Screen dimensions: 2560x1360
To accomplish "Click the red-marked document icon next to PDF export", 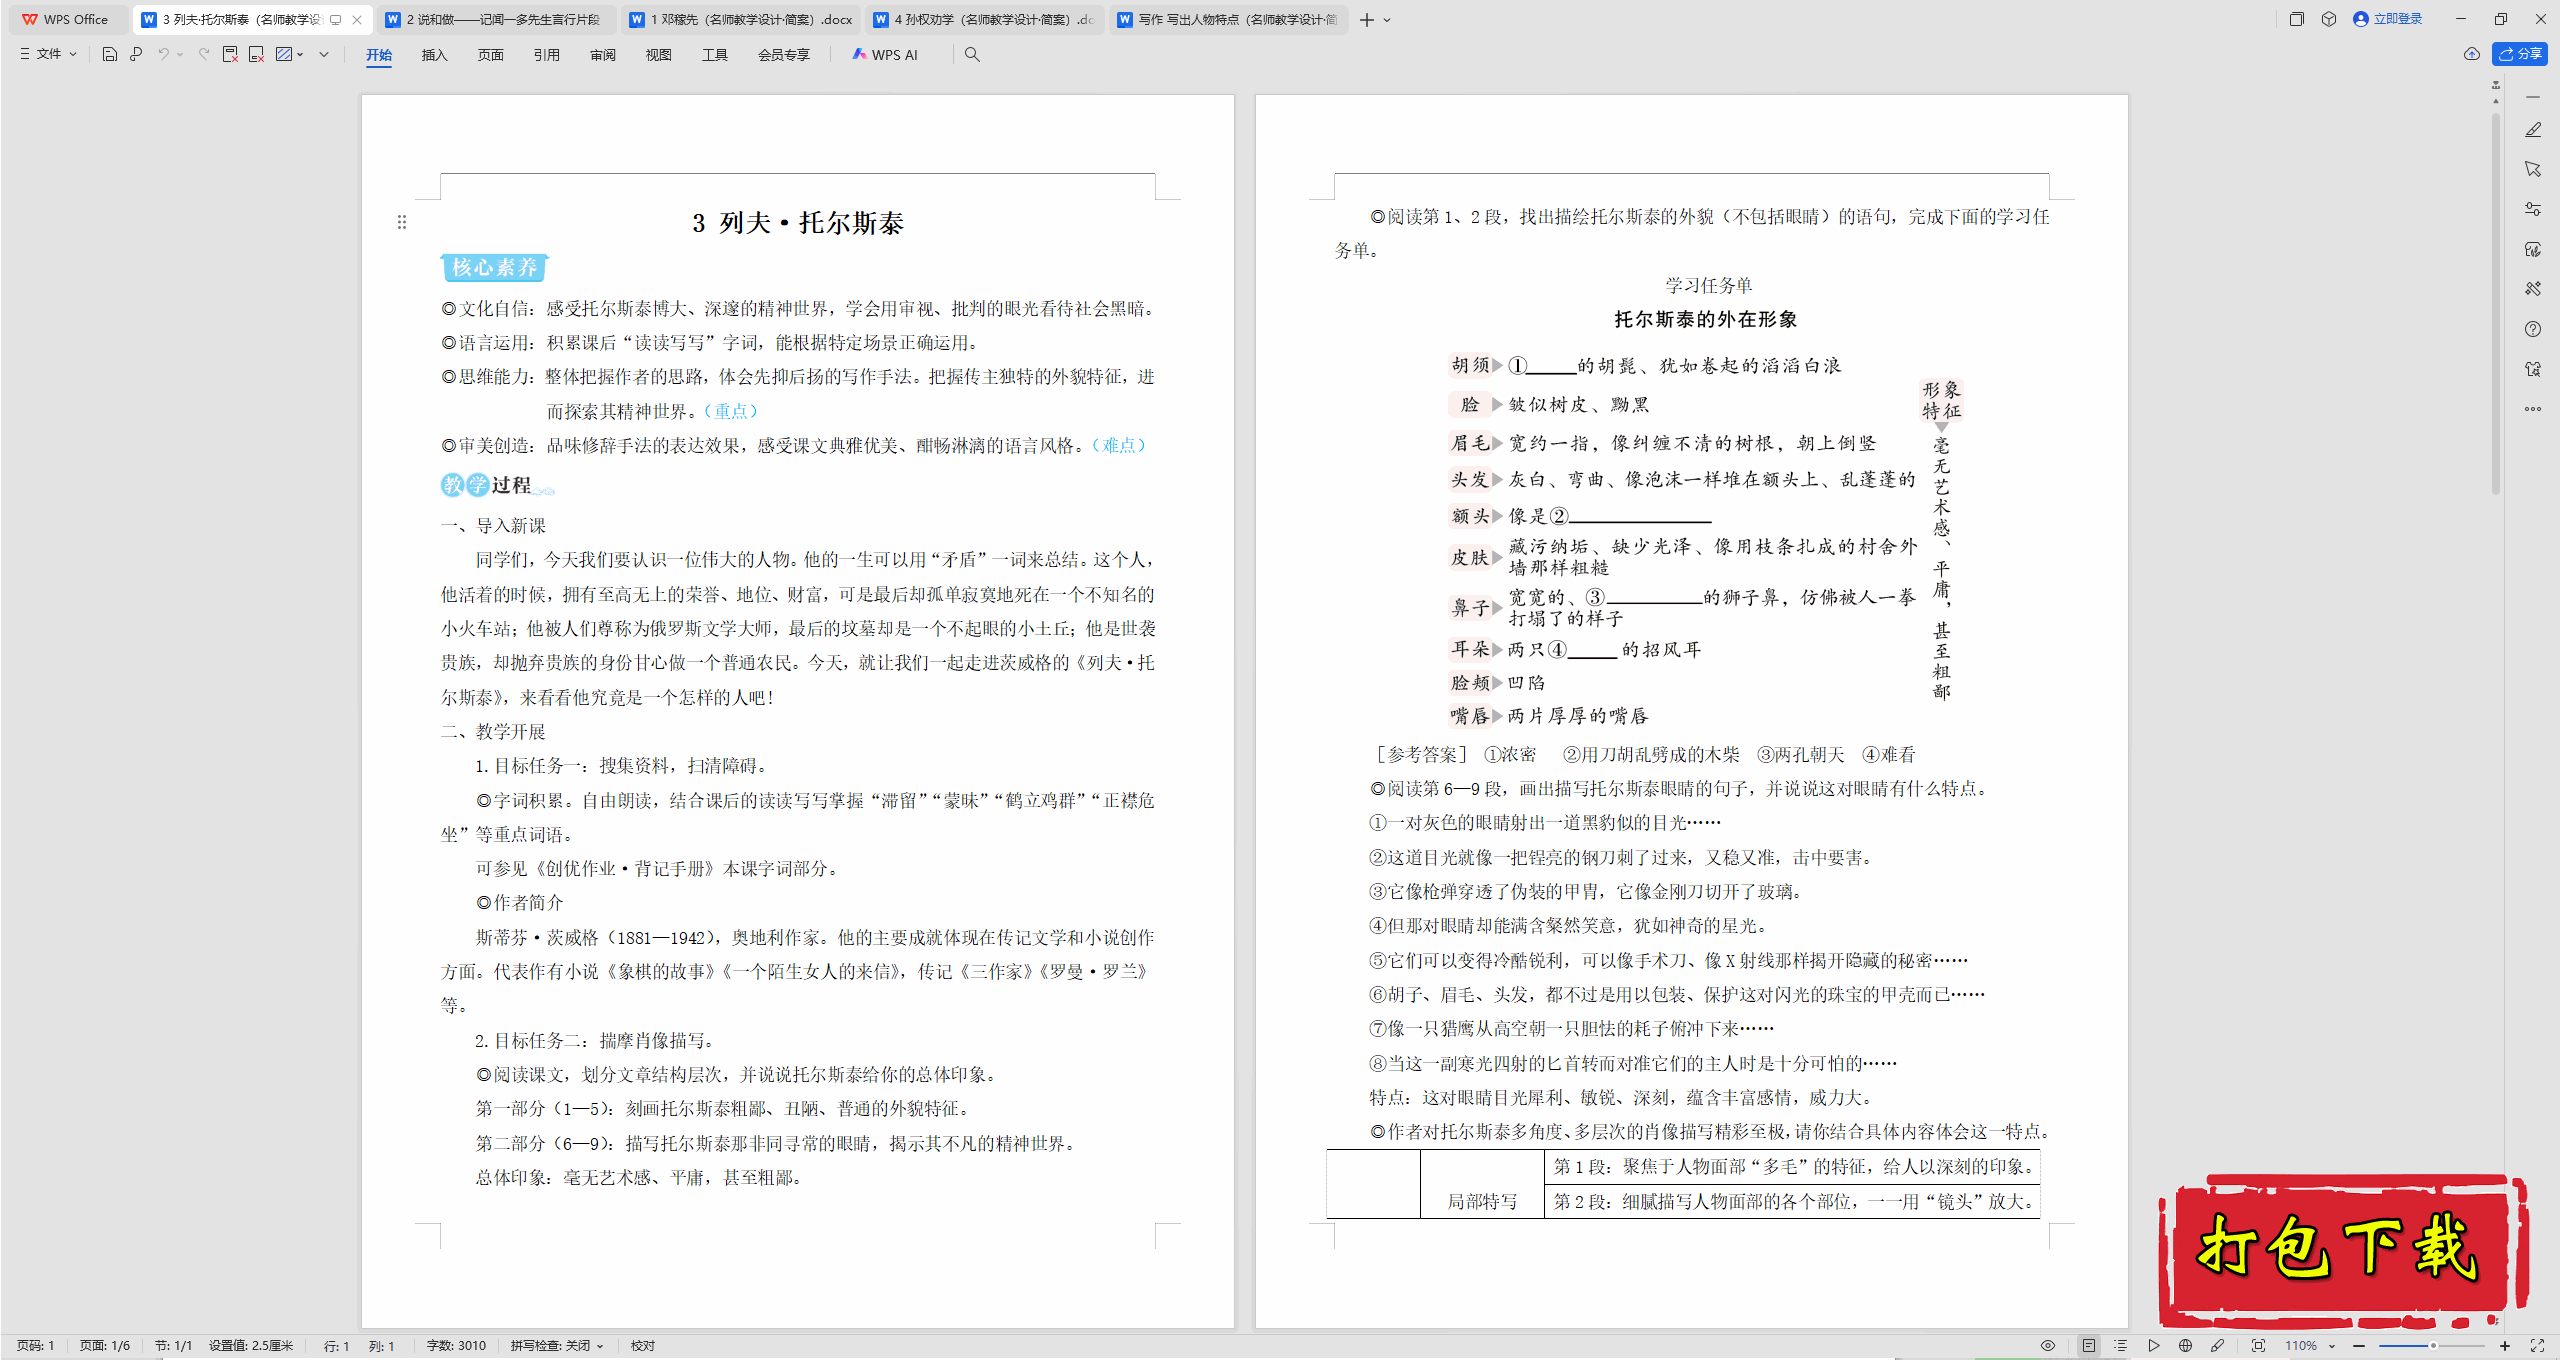I will point(256,54).
